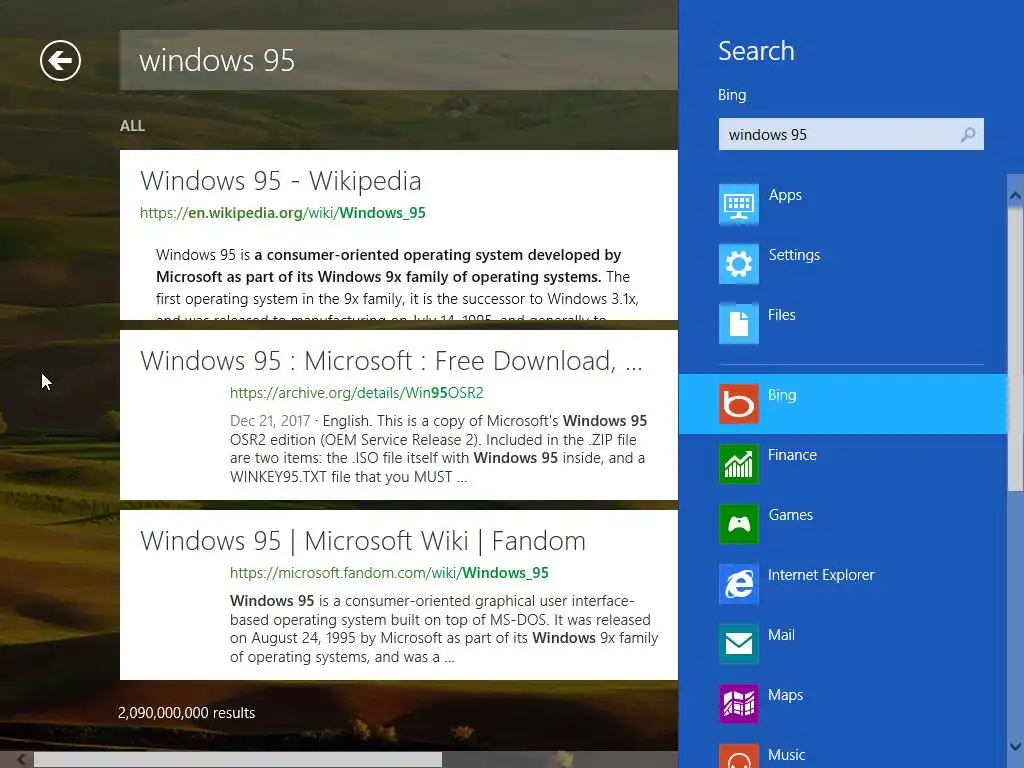
Task: Click the down arrow of apps list scrollbar
Action: pos(1015,746)
